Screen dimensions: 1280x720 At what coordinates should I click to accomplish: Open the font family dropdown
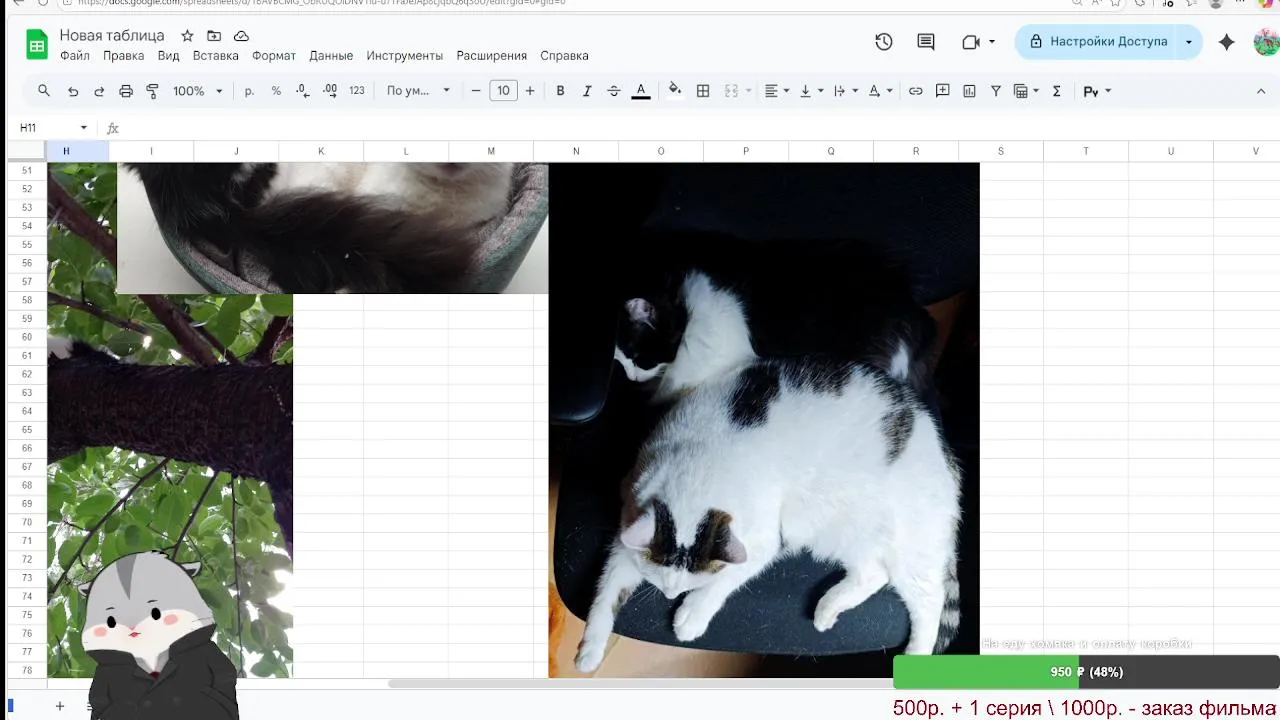click(x=418, y=91)
